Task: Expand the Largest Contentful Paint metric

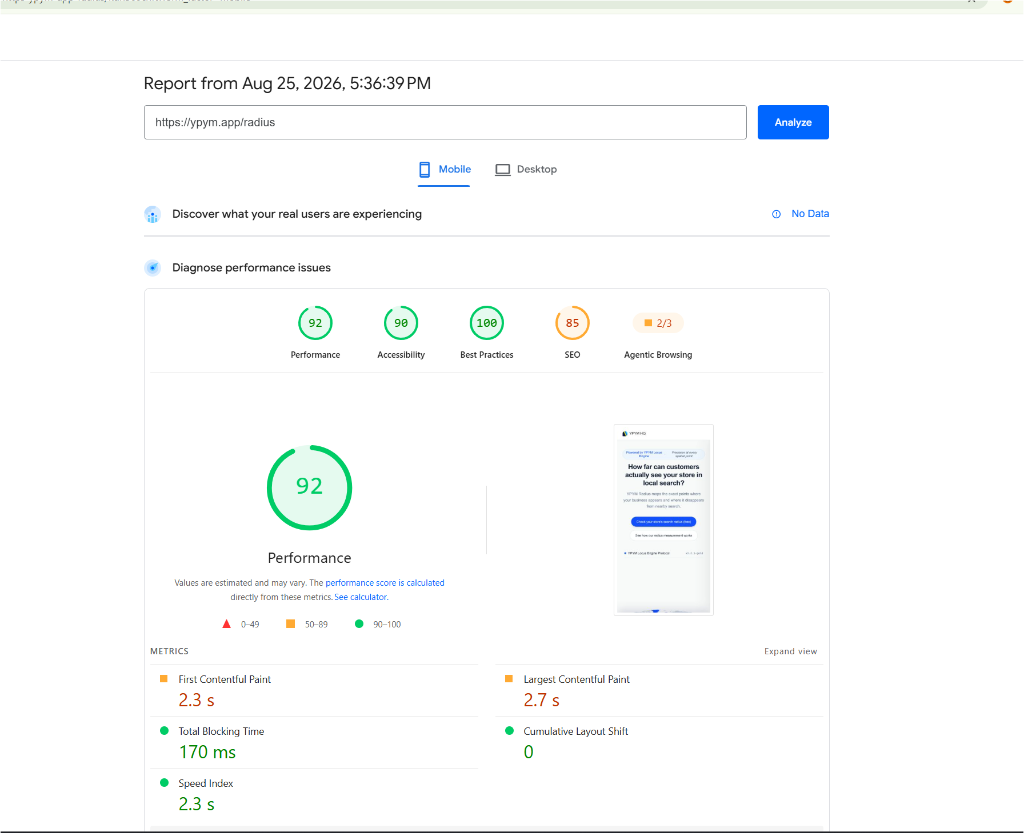Action: [659, 691]
